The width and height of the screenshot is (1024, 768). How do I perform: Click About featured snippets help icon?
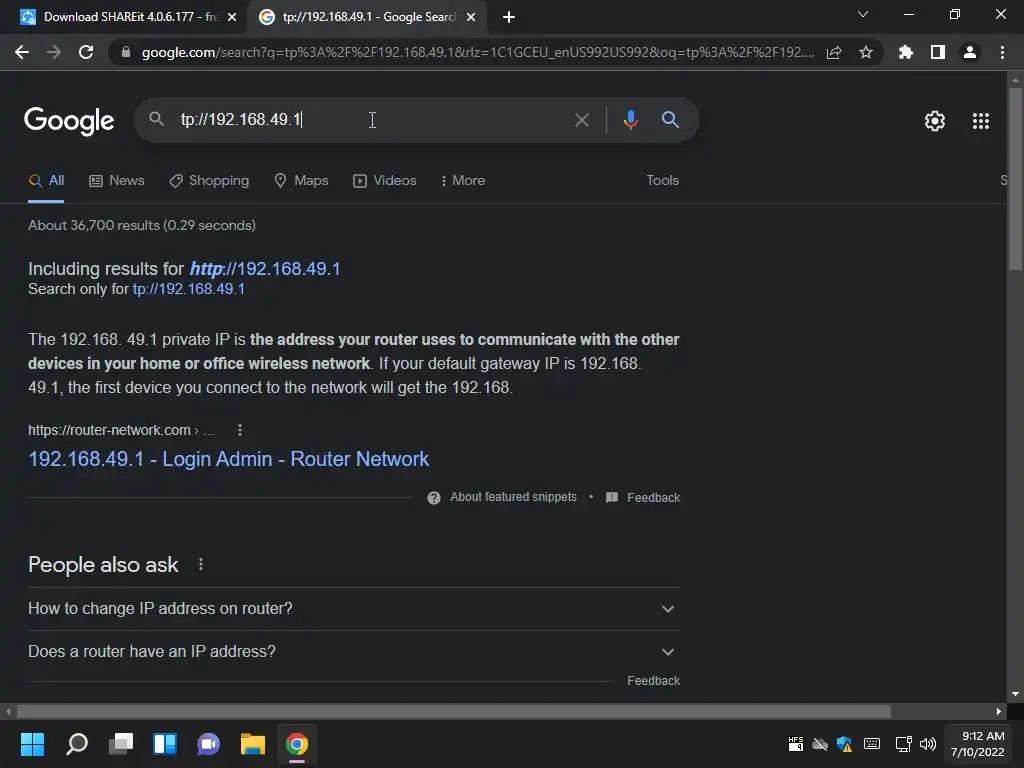434,498
